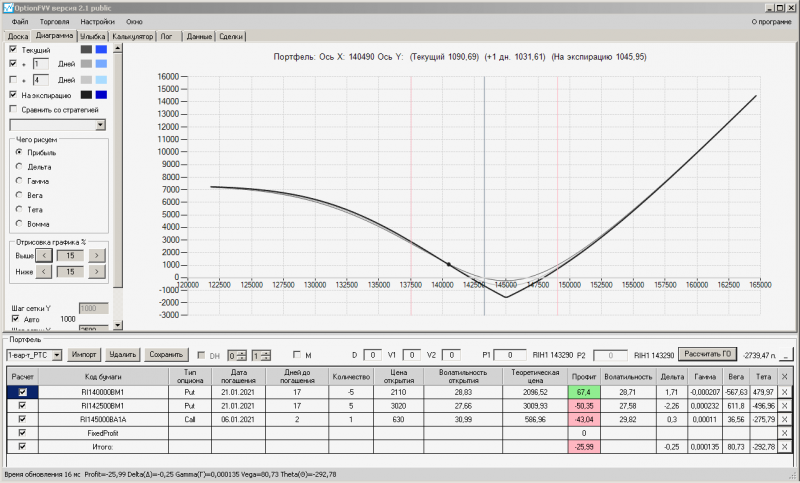Decrease the Выше percentage with the left arrow
Image resolution: width=800 pixels, height=483 pixels.
point(44,256)
